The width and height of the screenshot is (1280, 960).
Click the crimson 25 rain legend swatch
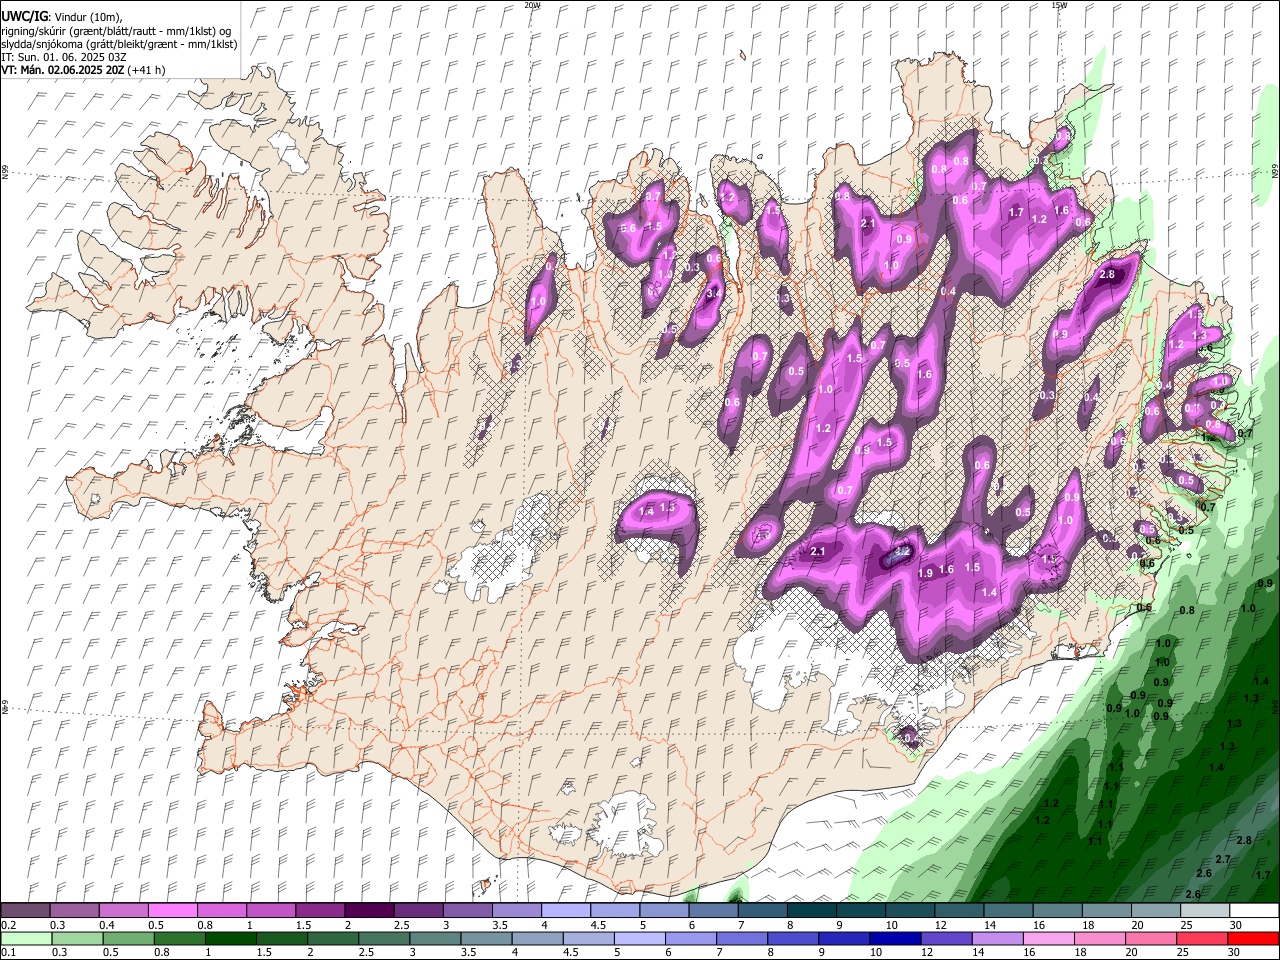(1203, 939)
